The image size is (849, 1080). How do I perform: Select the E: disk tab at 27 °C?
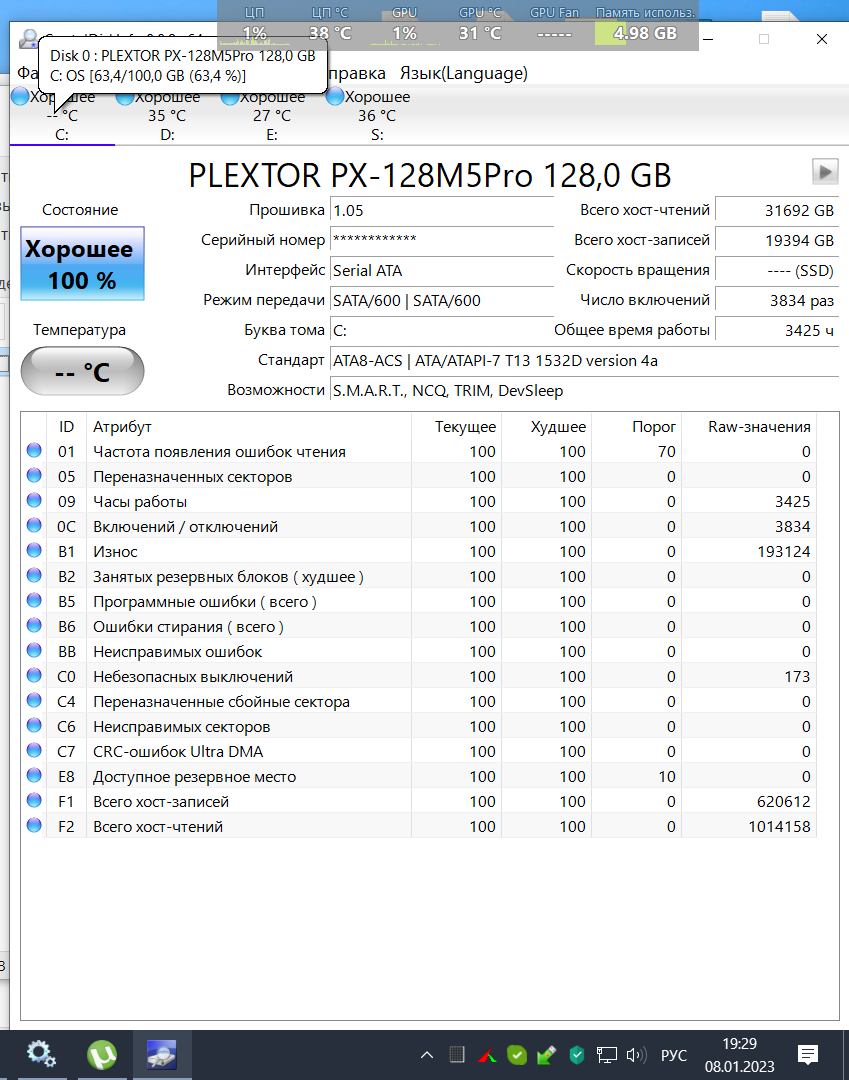272,116
